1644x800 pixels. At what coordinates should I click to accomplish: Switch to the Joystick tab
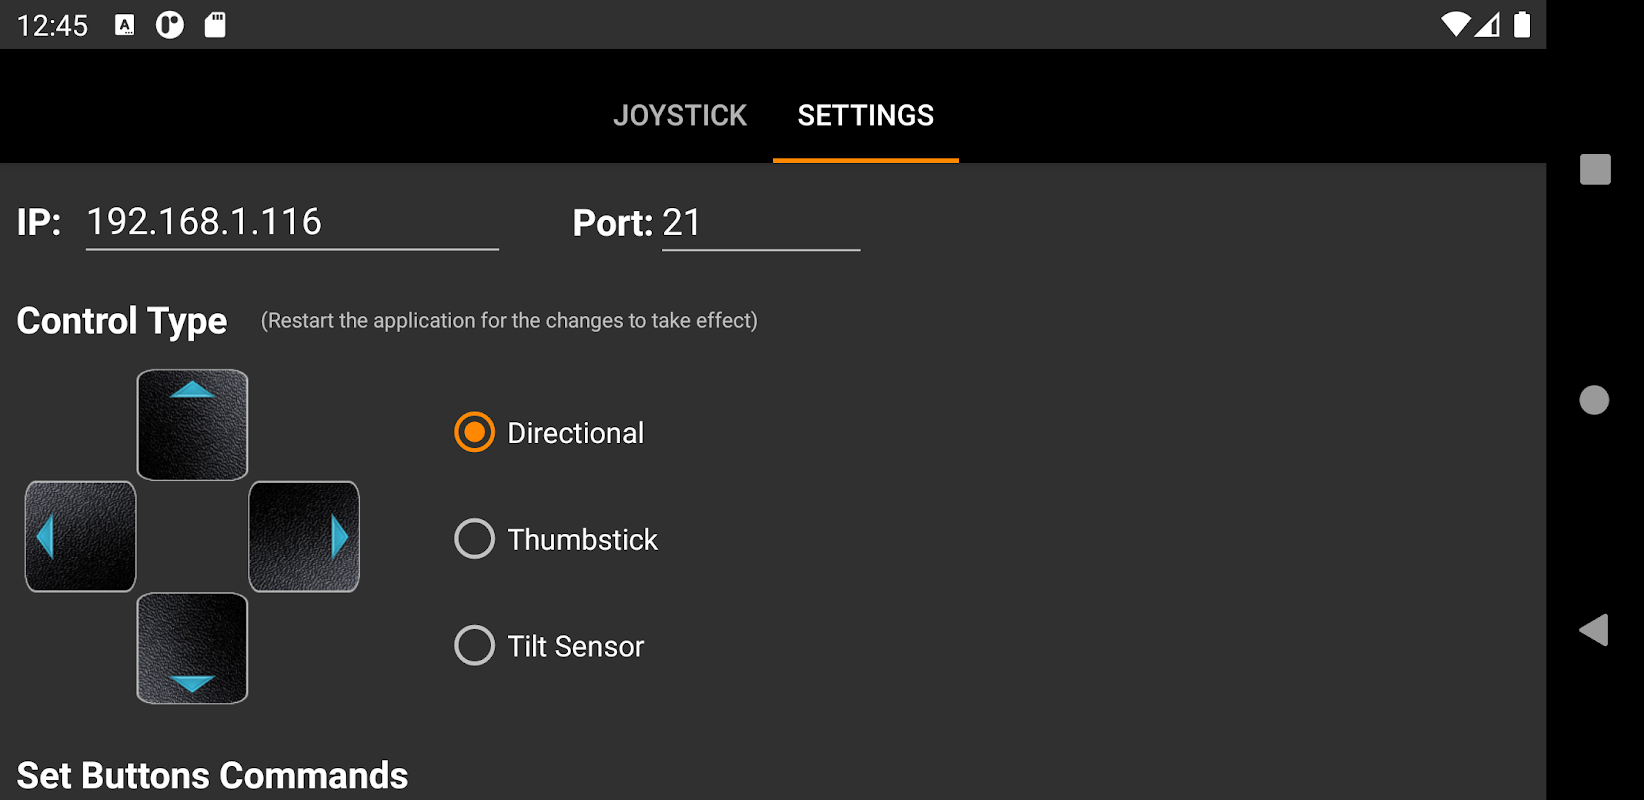tap(680, 115)
